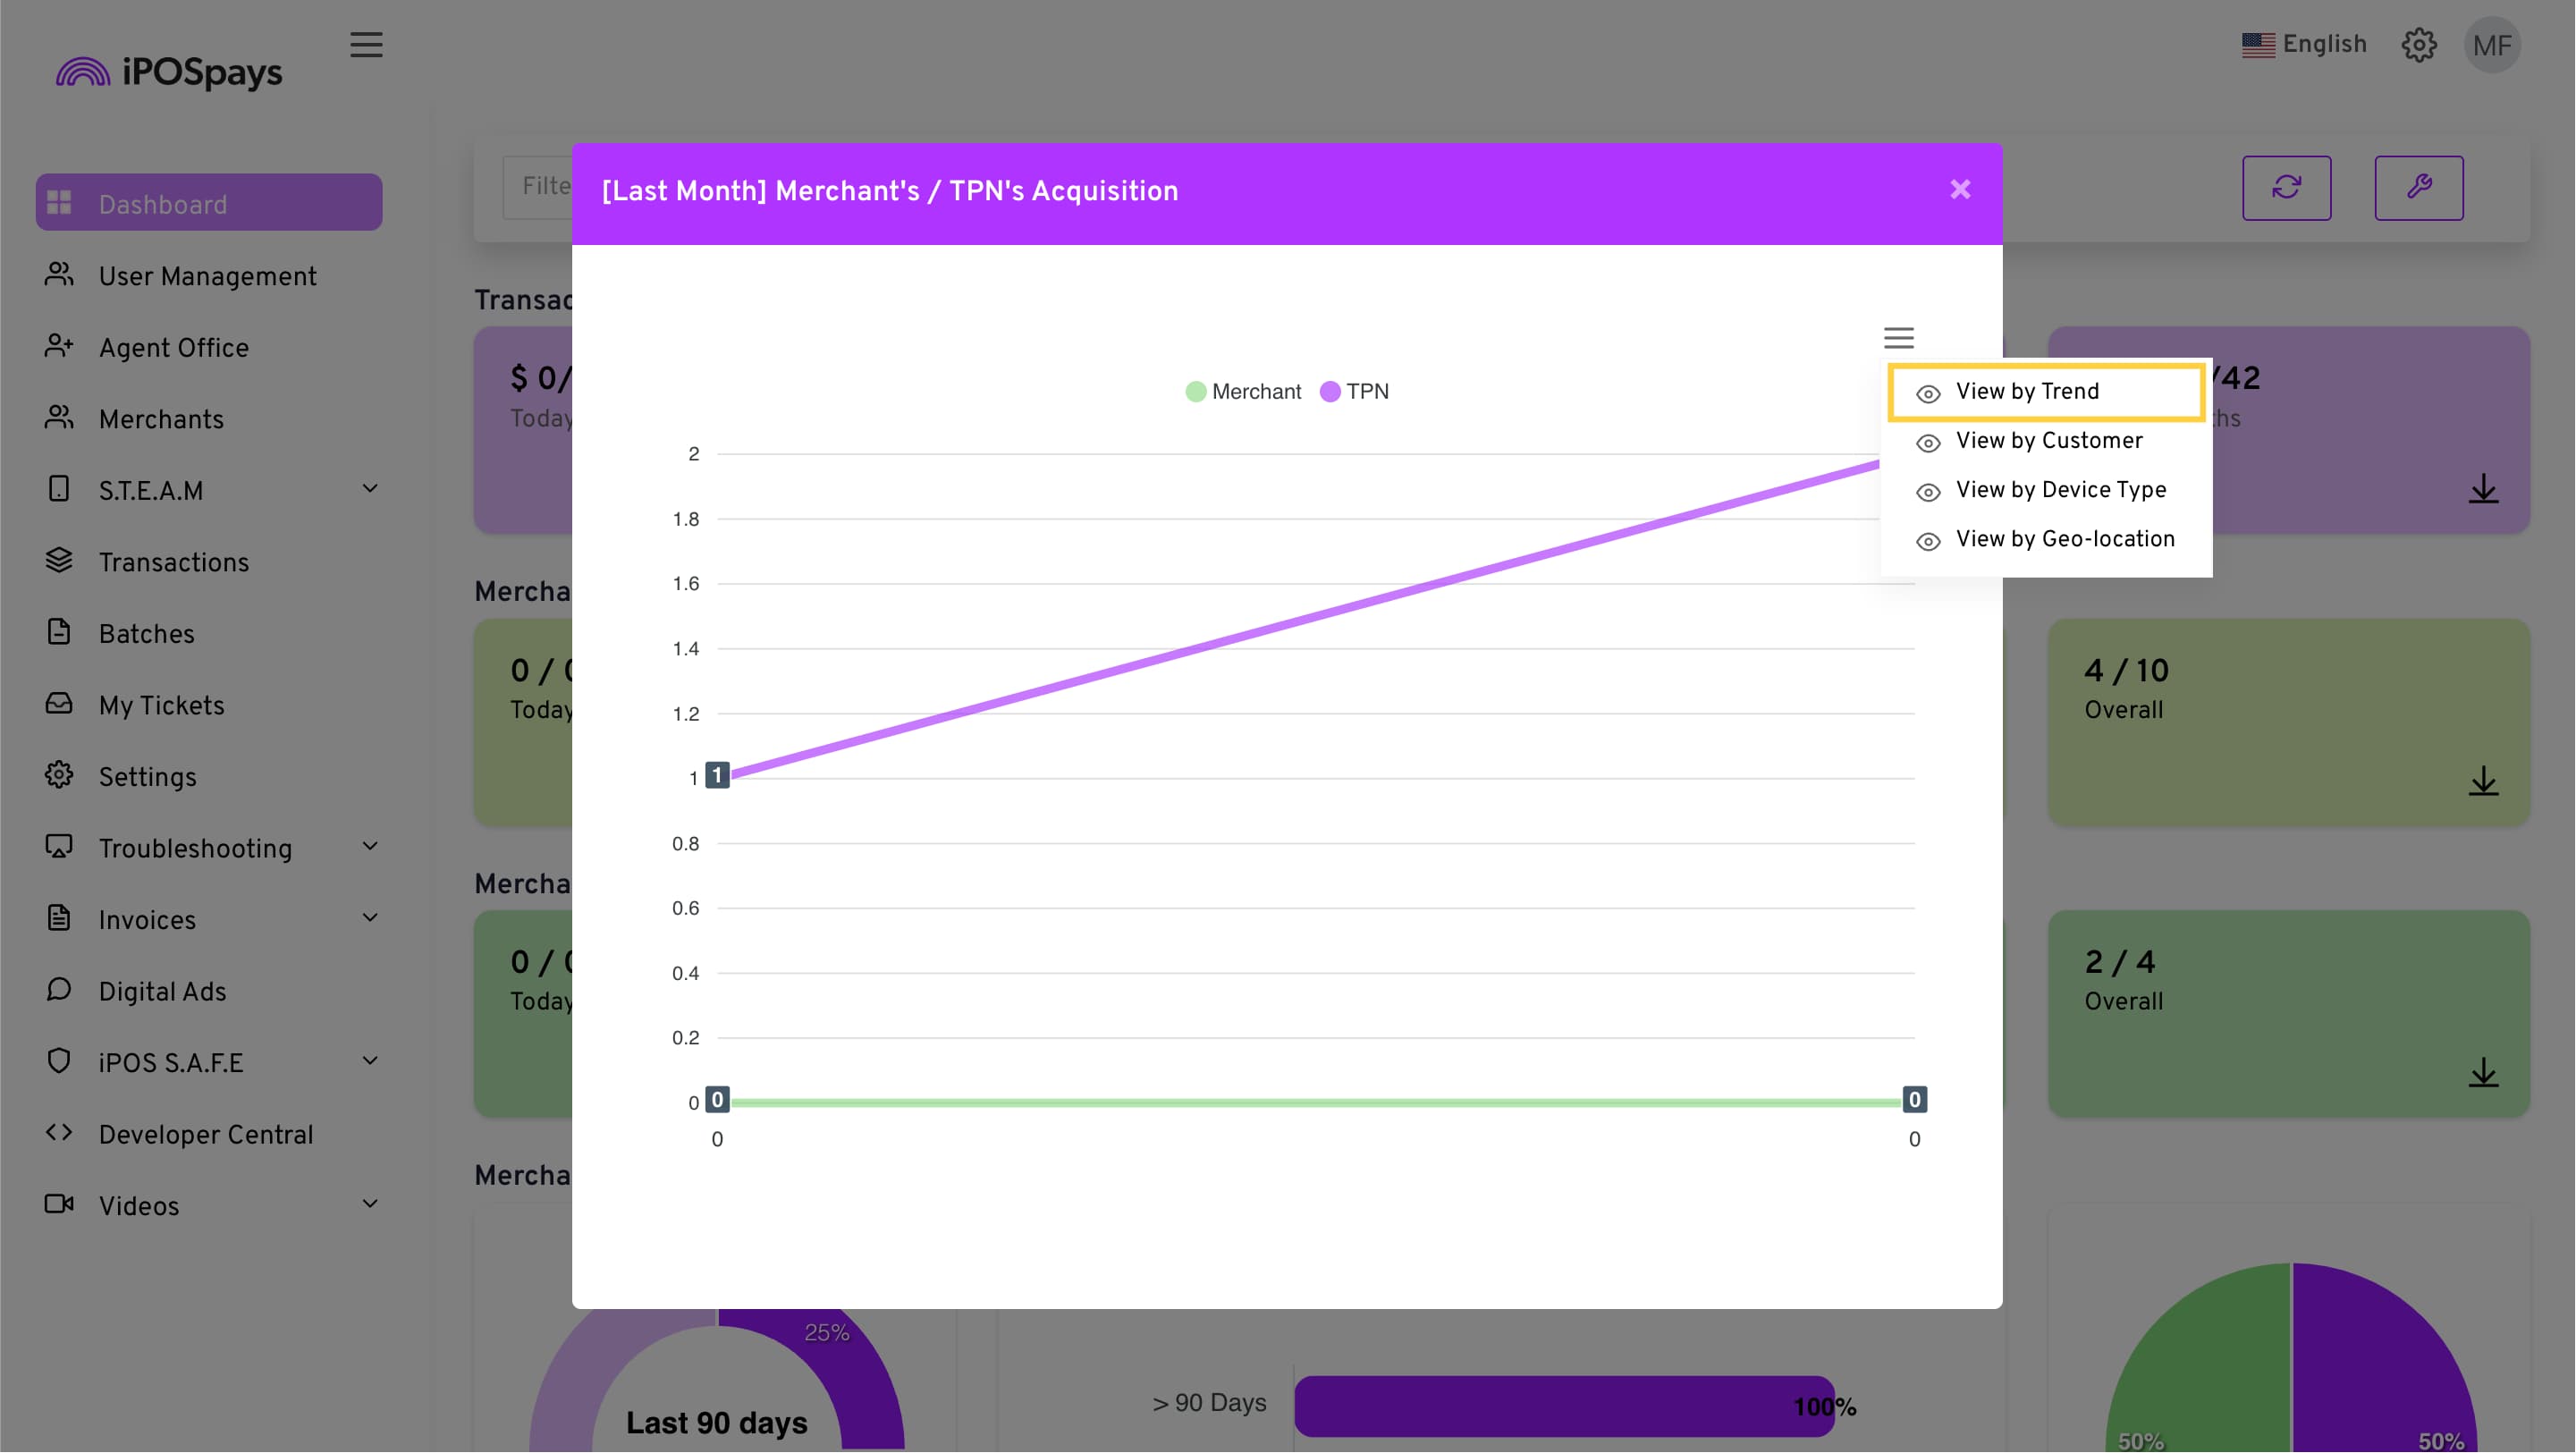Click the Transactions layers icon
The image size is (2576, 1453).
pyautogui.click(x=59, y=561)
